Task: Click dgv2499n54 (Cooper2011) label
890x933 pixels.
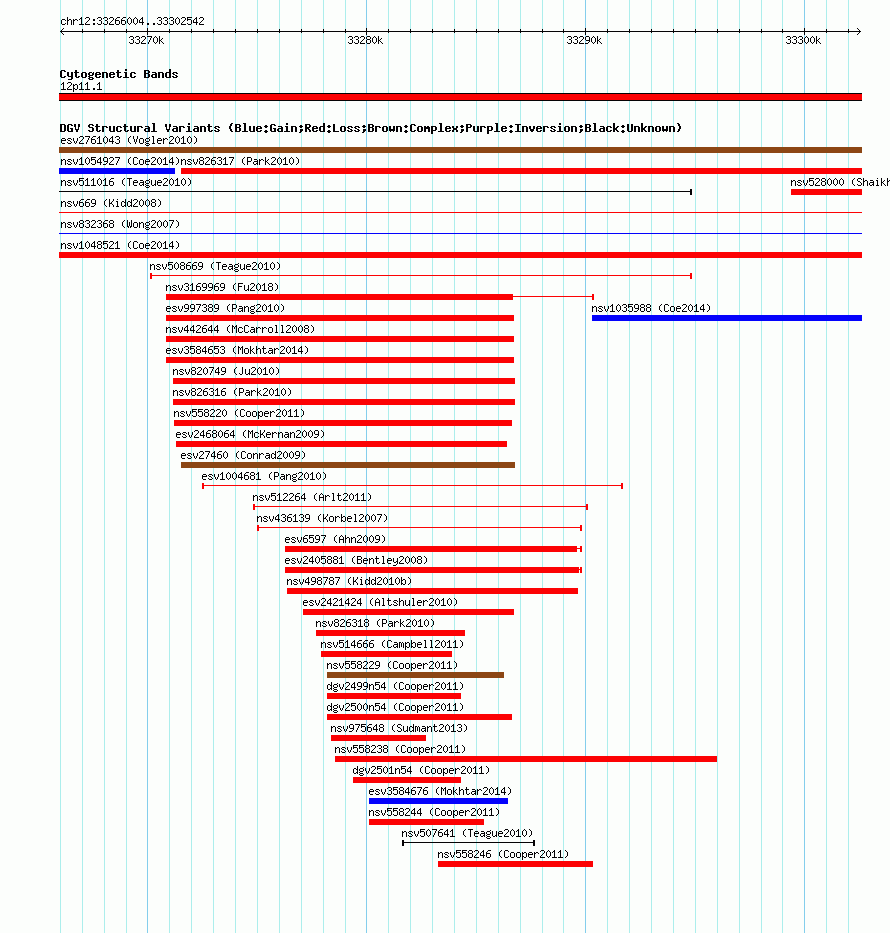Action: coord(395,687)
